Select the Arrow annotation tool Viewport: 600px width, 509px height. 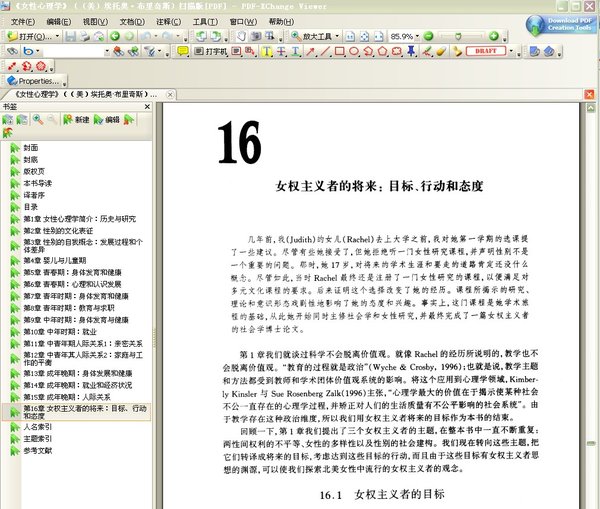coord(310,51)
